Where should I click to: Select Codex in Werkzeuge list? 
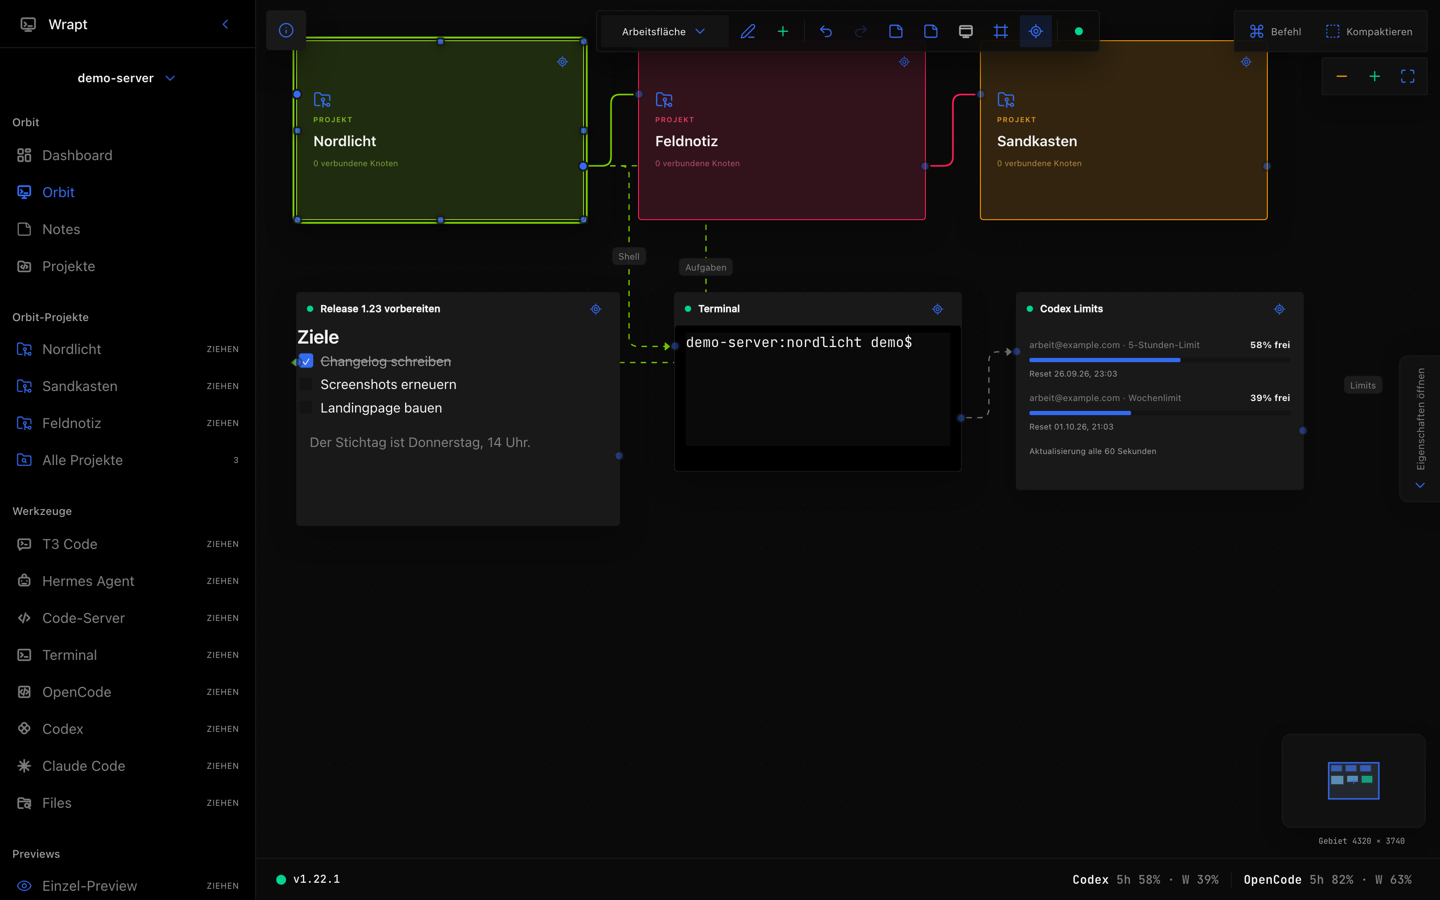[127, 729]
